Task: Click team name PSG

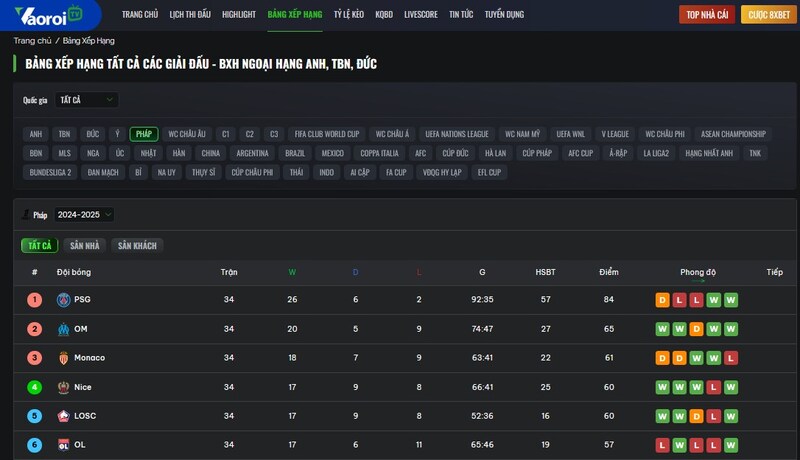Action: (82, 299)
